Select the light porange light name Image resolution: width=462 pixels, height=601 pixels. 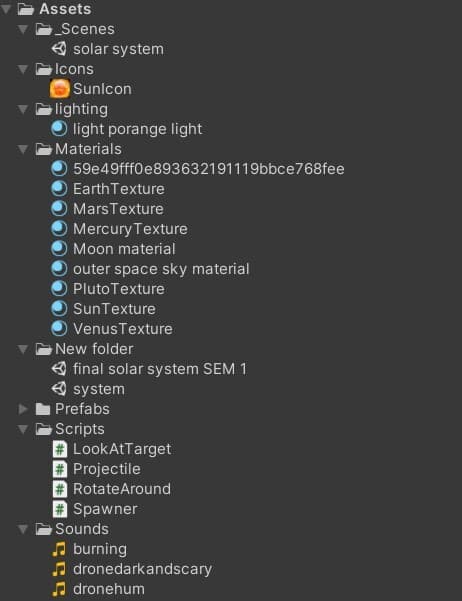pos(138,130)
